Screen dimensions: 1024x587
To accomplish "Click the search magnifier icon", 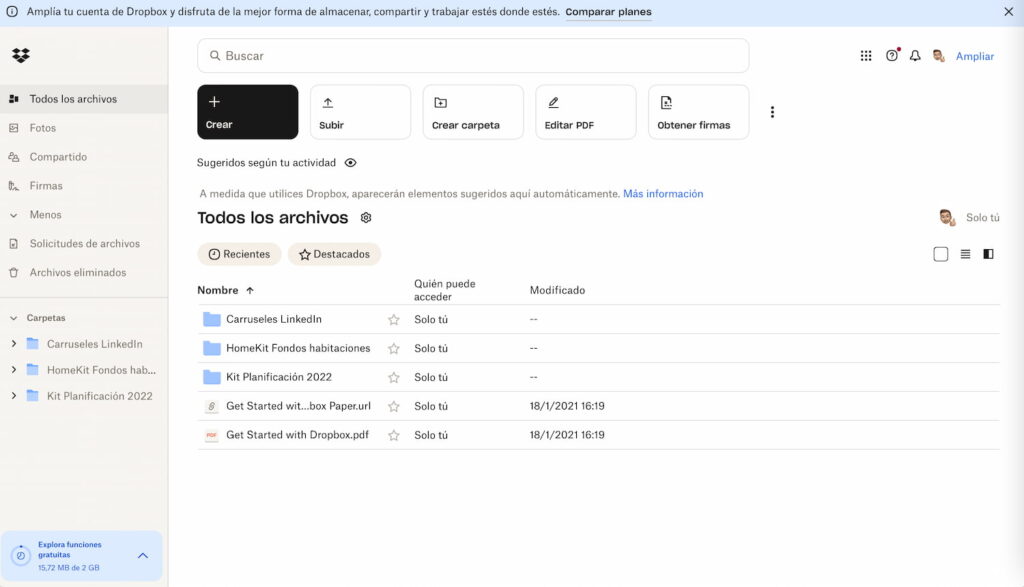I will pos(214,56).
